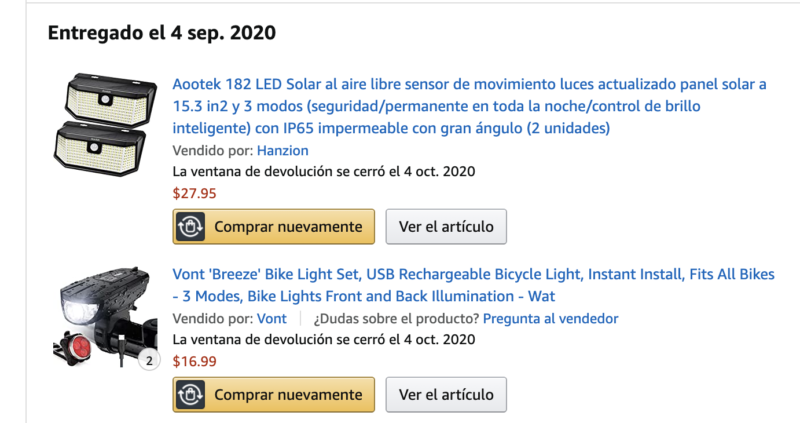Open the Vont 'Breeze' Bike Light Set title link
Image resolution: width=800 pixels, height=423 pixels.
tap(473, 285)
